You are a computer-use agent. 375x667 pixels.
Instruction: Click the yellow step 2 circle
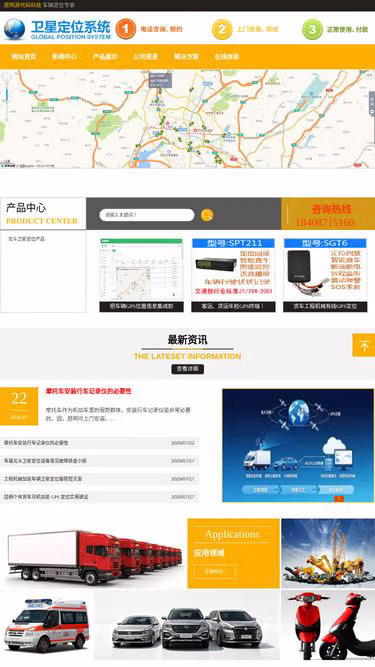(222, 29)
